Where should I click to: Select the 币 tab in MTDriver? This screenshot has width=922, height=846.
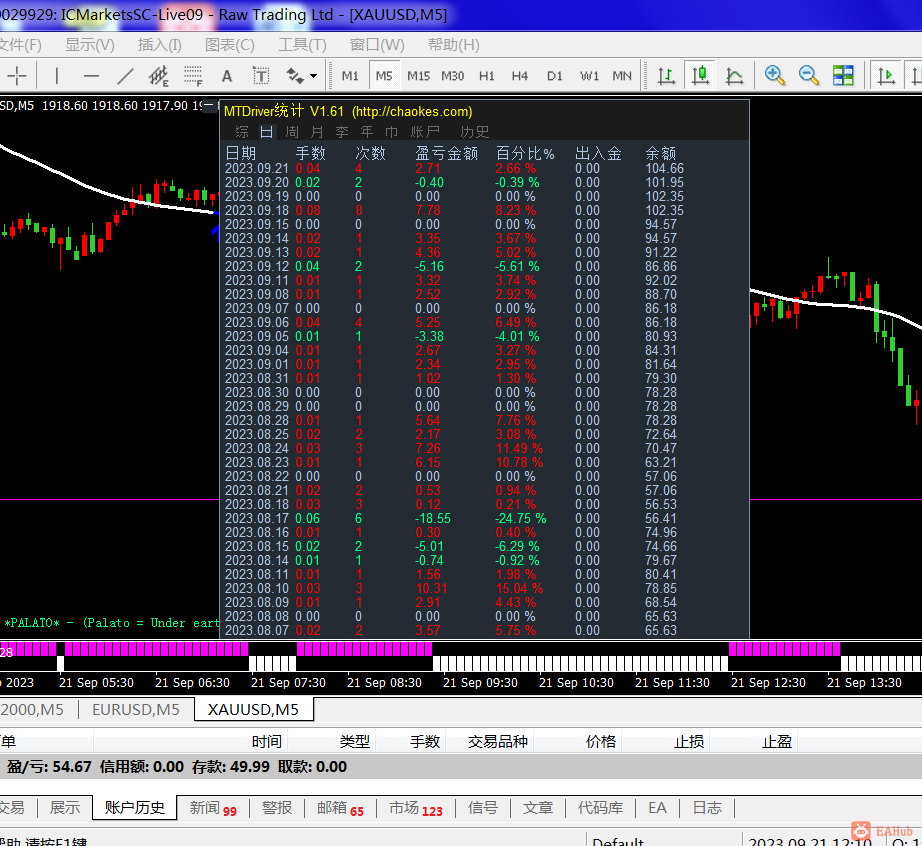coord(391,132)
